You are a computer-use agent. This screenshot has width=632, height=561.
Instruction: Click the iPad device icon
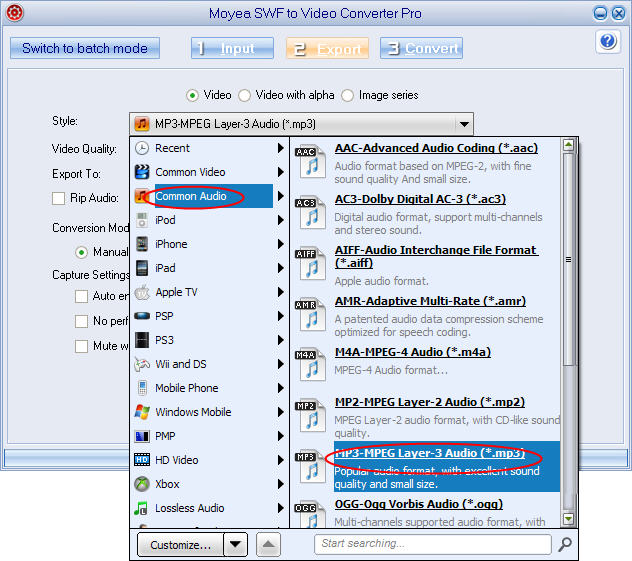click(x=142, y=268)
